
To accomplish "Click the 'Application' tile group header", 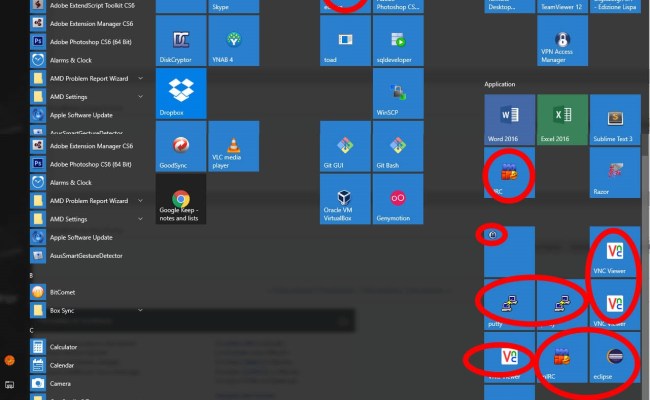I will [500, 84].
